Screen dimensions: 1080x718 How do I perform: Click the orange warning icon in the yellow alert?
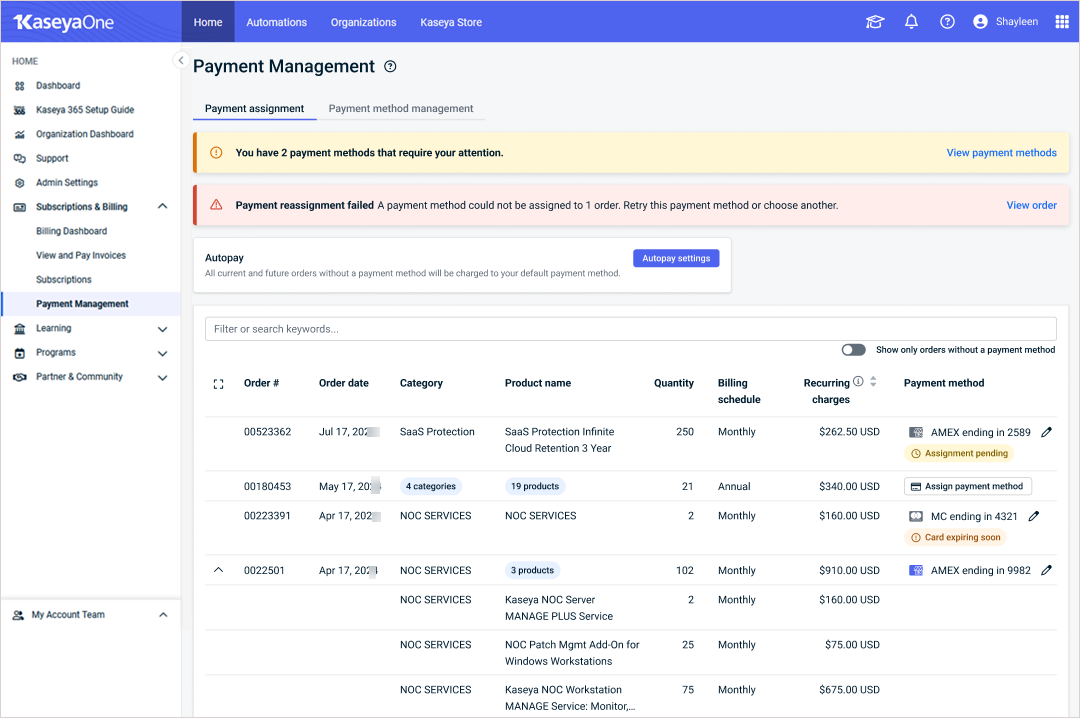[x=216, y=152]
